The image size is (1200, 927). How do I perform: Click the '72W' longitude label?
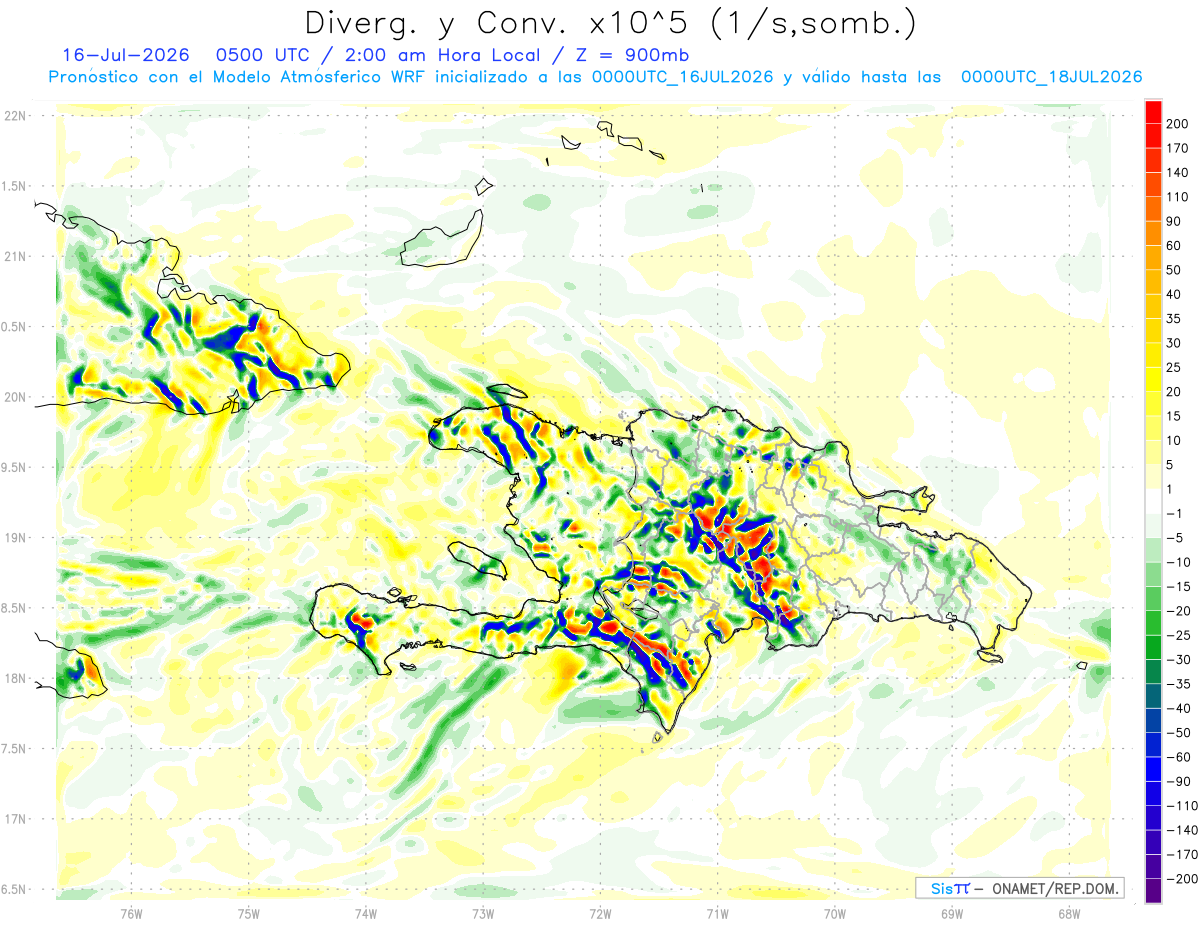600,913
